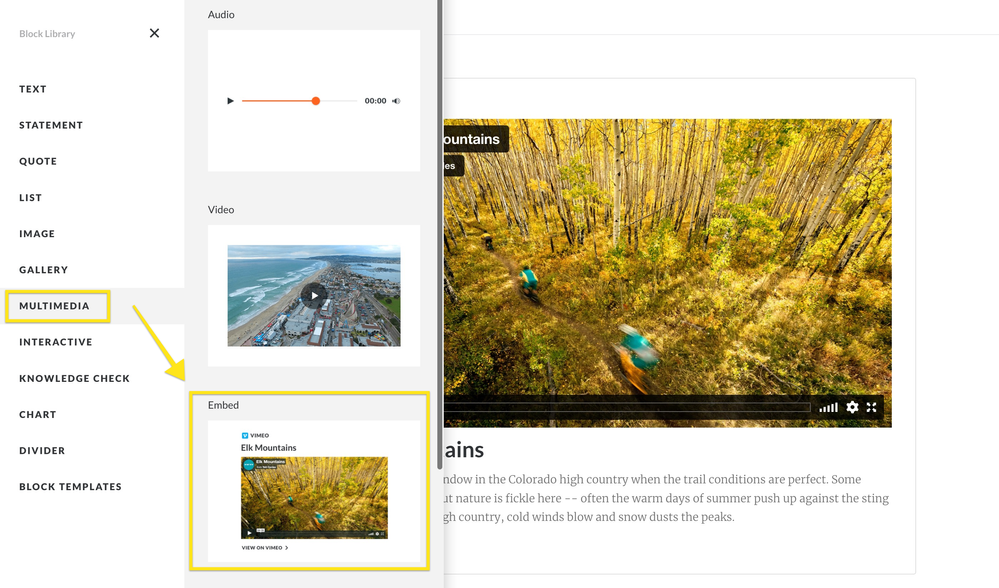Open the Statement block category
The image size is (999, 588).
click(x=51, y=125)
